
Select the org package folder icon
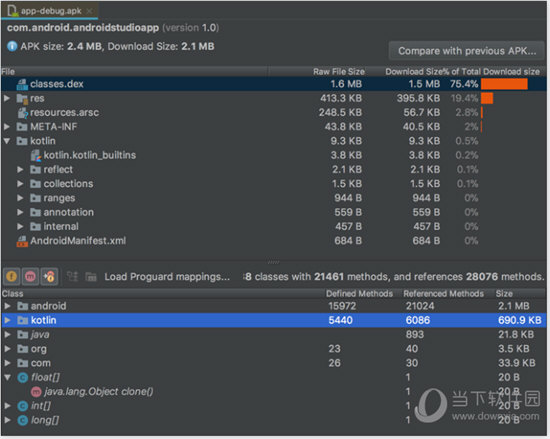point(23,349)
